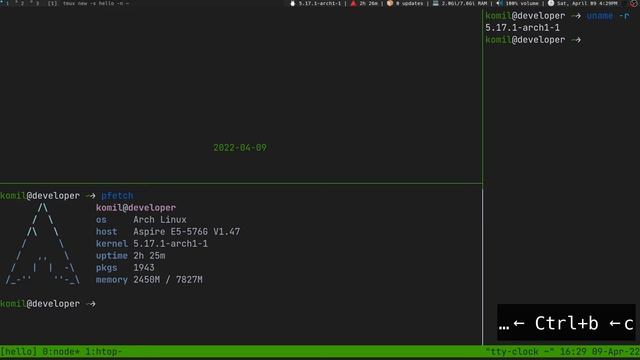
Task: Click the volume speaker icon
Action: coord(499,3)
